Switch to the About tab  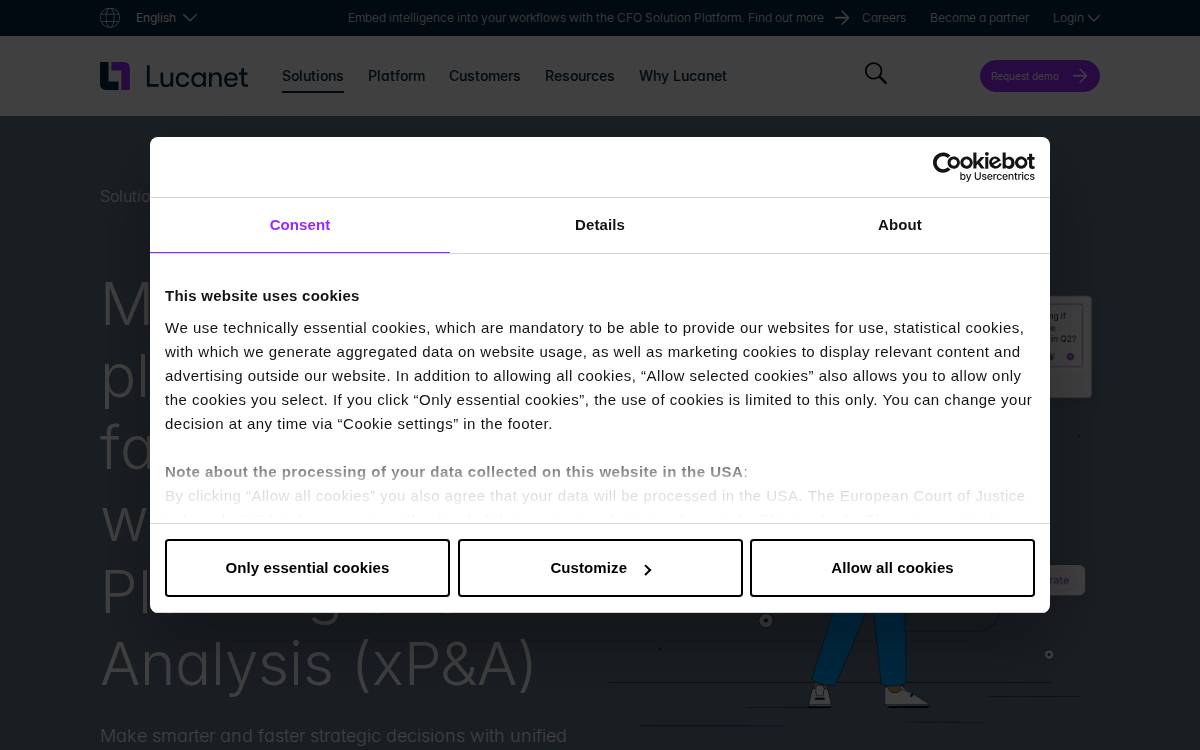900,225
